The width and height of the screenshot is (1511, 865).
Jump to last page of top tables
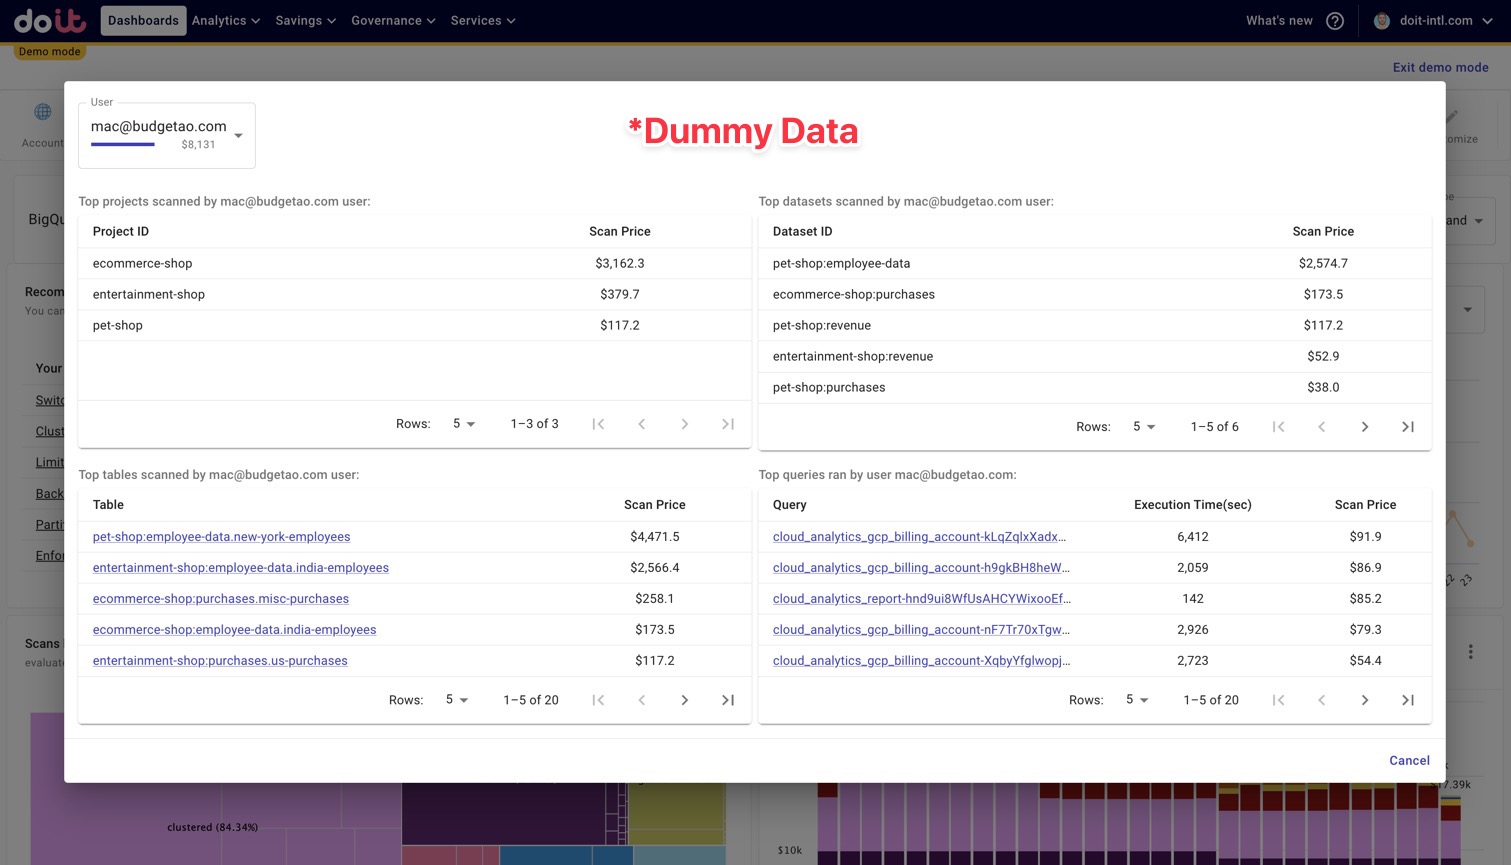(727, 700)
